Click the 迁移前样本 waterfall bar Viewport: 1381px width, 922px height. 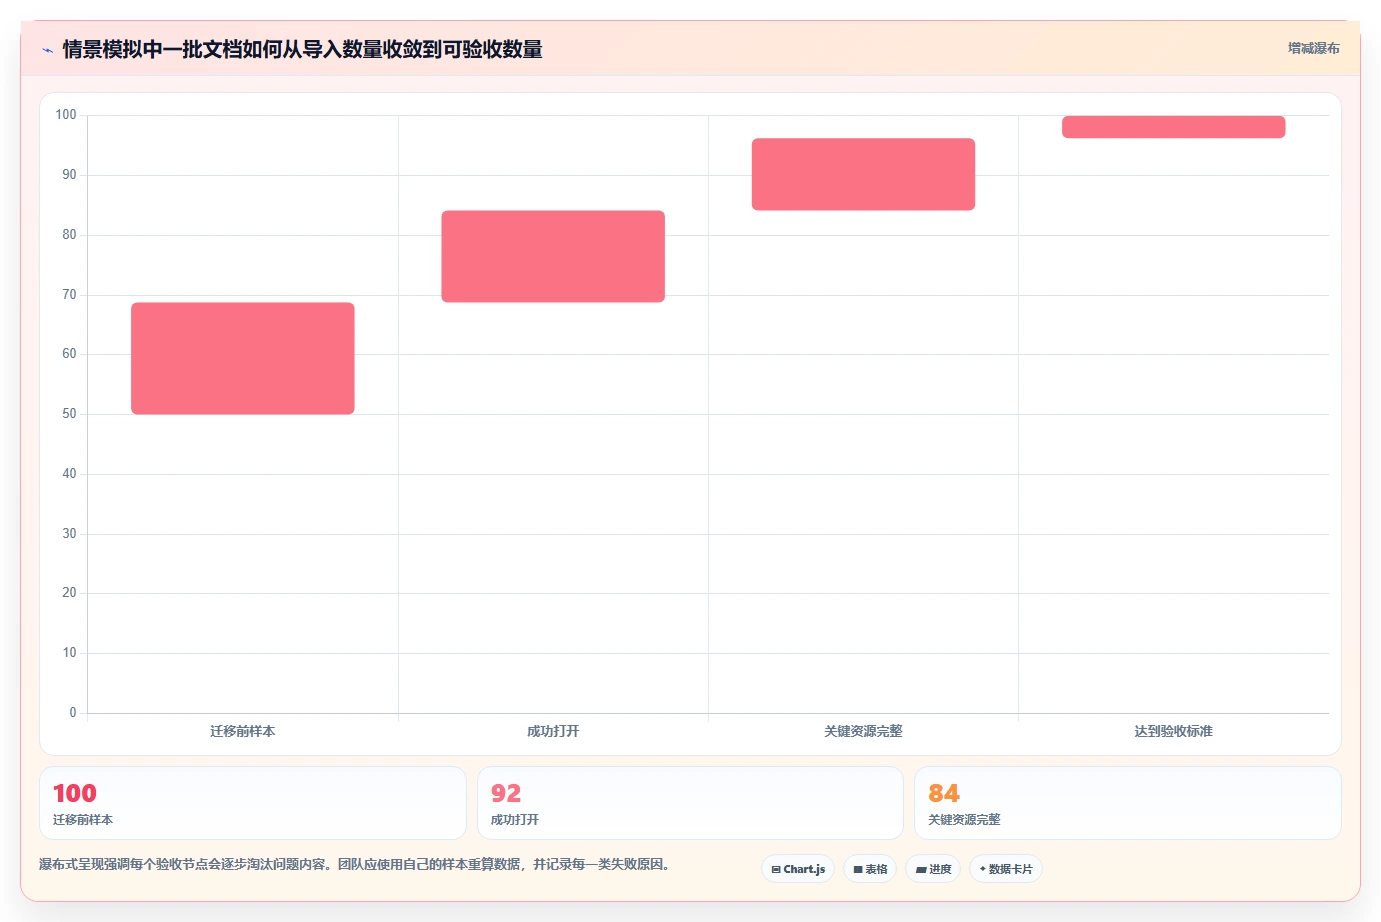[243, 358]
